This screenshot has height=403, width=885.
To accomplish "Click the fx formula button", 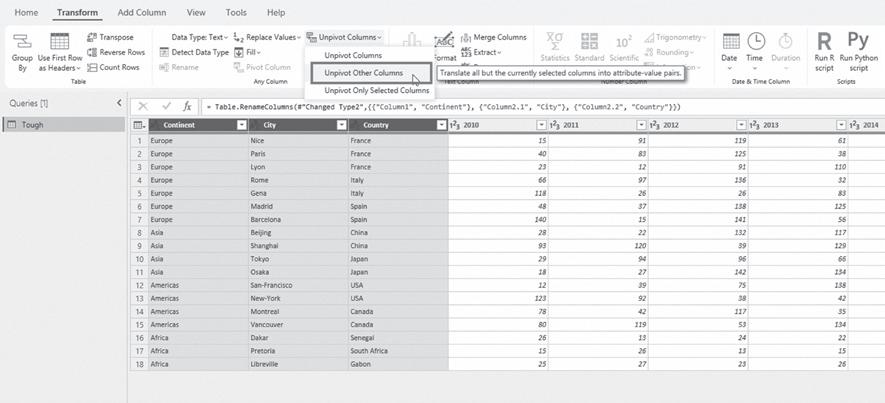I will pos(187,106).
